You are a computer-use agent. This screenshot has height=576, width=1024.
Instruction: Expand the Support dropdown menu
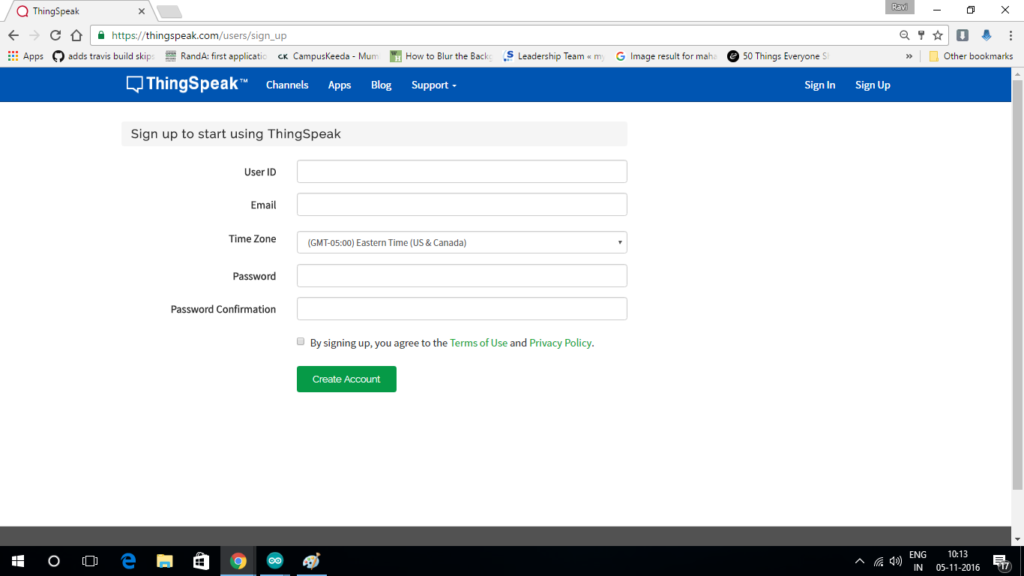tap(434, 85)
